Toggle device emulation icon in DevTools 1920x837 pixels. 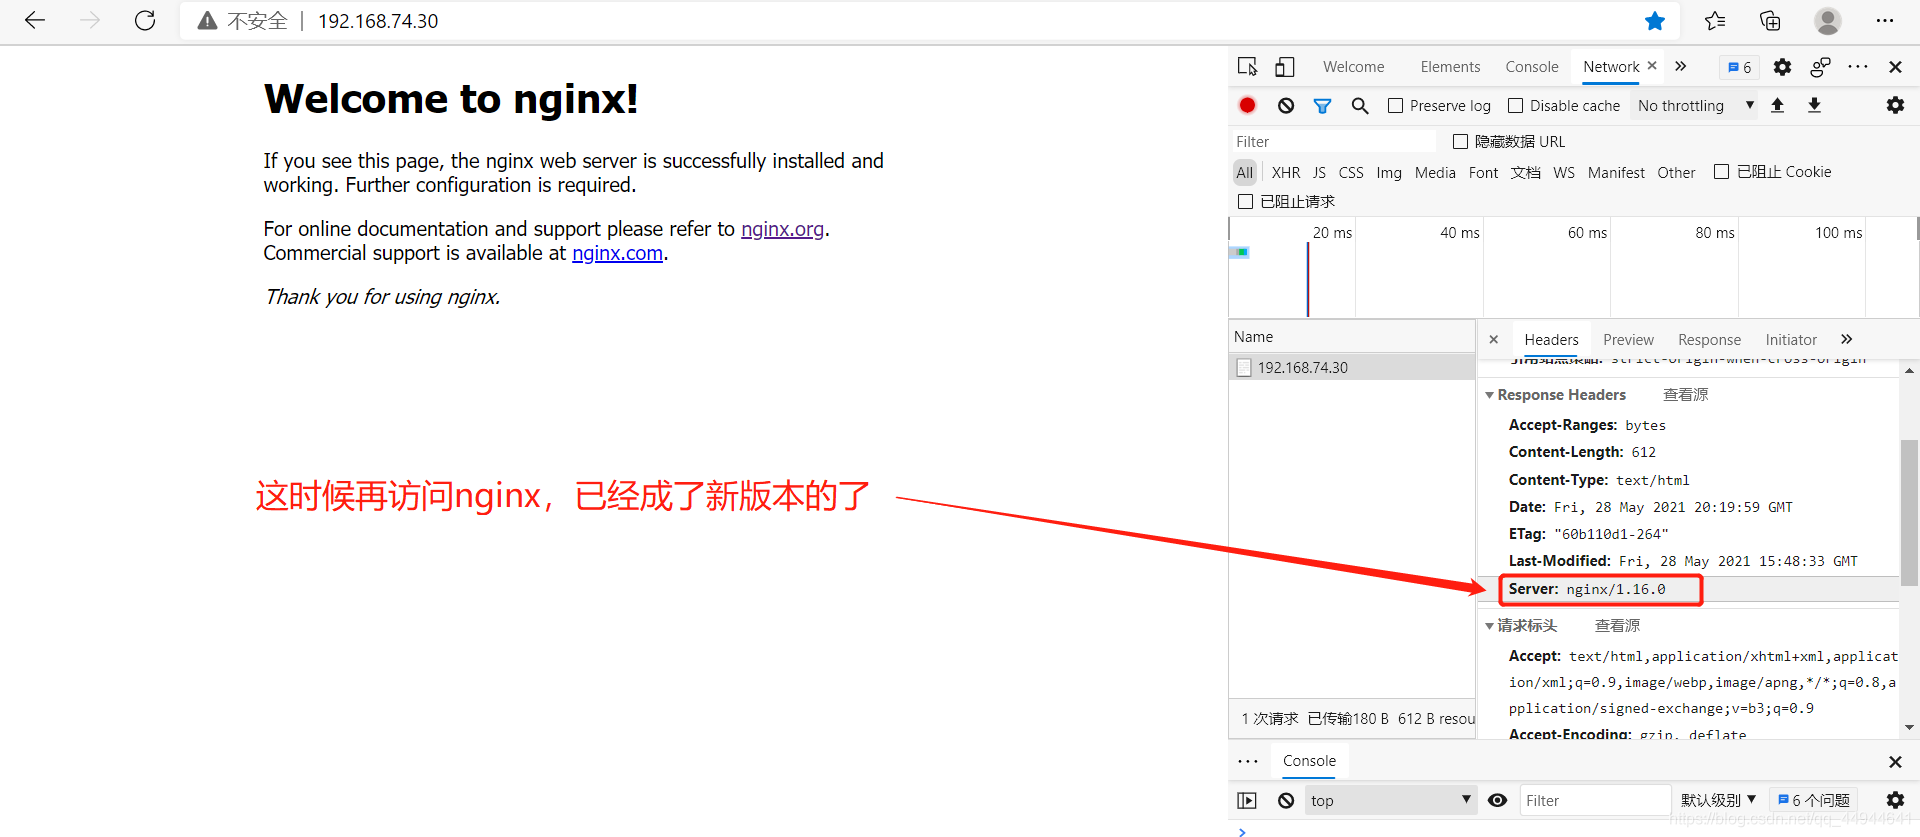(x=1285, y=67)
